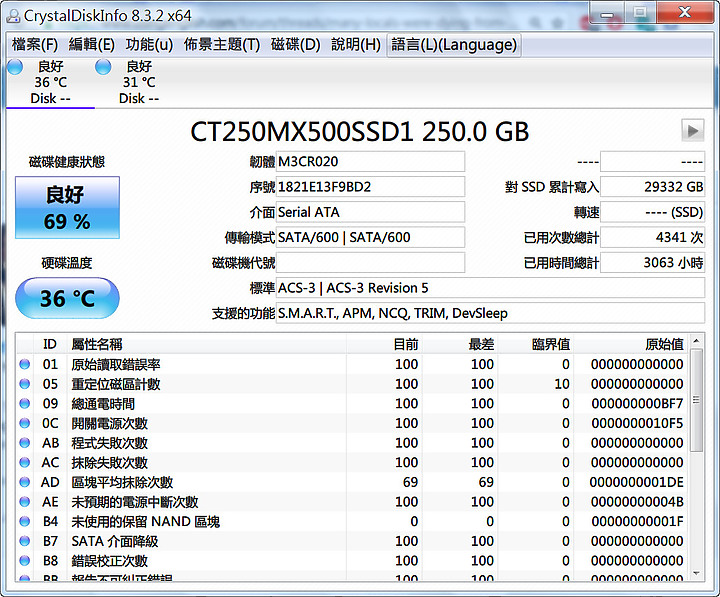Click raw value 0000000001DE
720x597 pixels.
tap(636, 482)
